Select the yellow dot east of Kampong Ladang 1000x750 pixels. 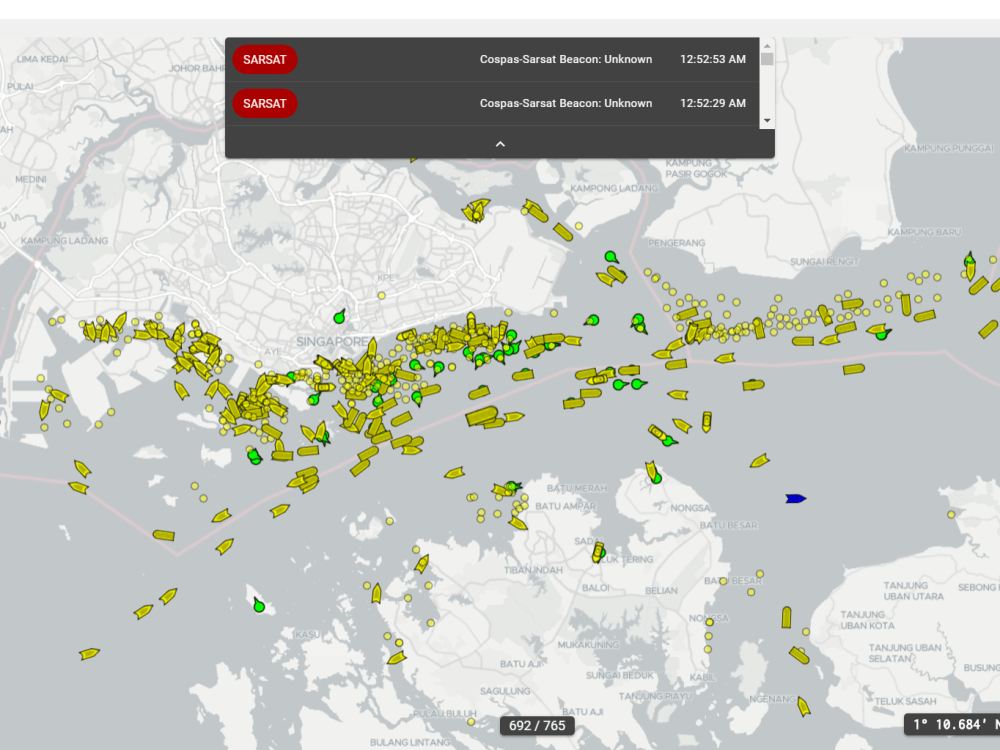click(579, 226)
